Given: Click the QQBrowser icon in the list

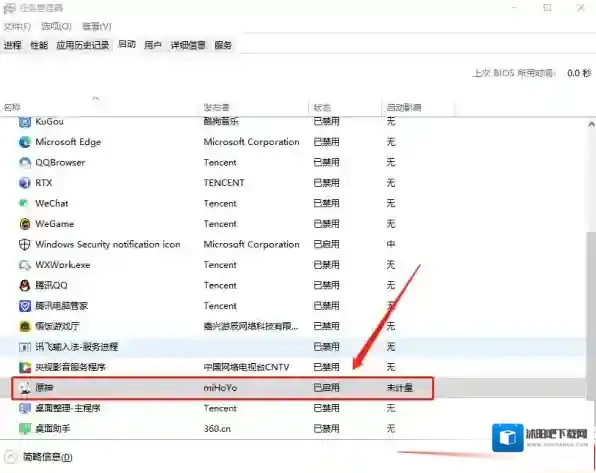Looking at the screenshot, I should click(x=25, y=163).
